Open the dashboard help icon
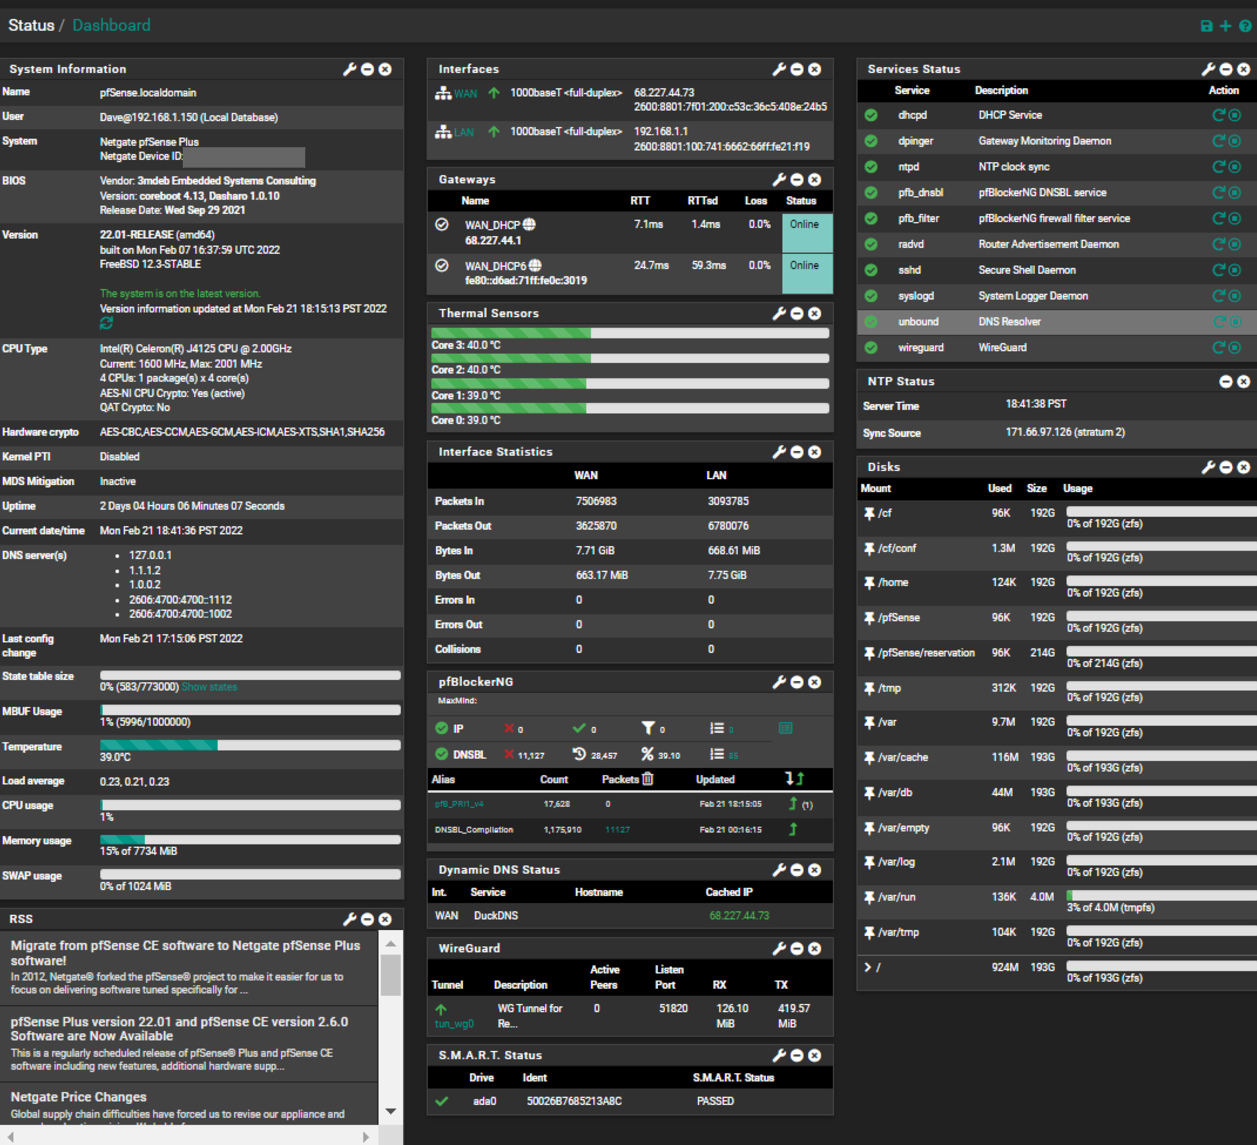The width and height of the screenshot is (1257, 1145). pos(1245,26)
